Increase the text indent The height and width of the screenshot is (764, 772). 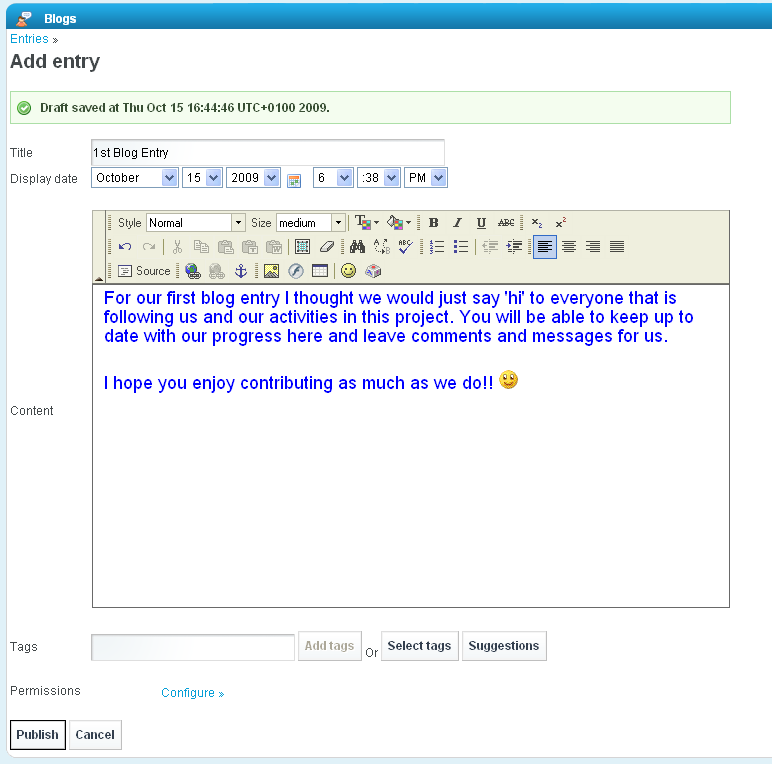514,247
